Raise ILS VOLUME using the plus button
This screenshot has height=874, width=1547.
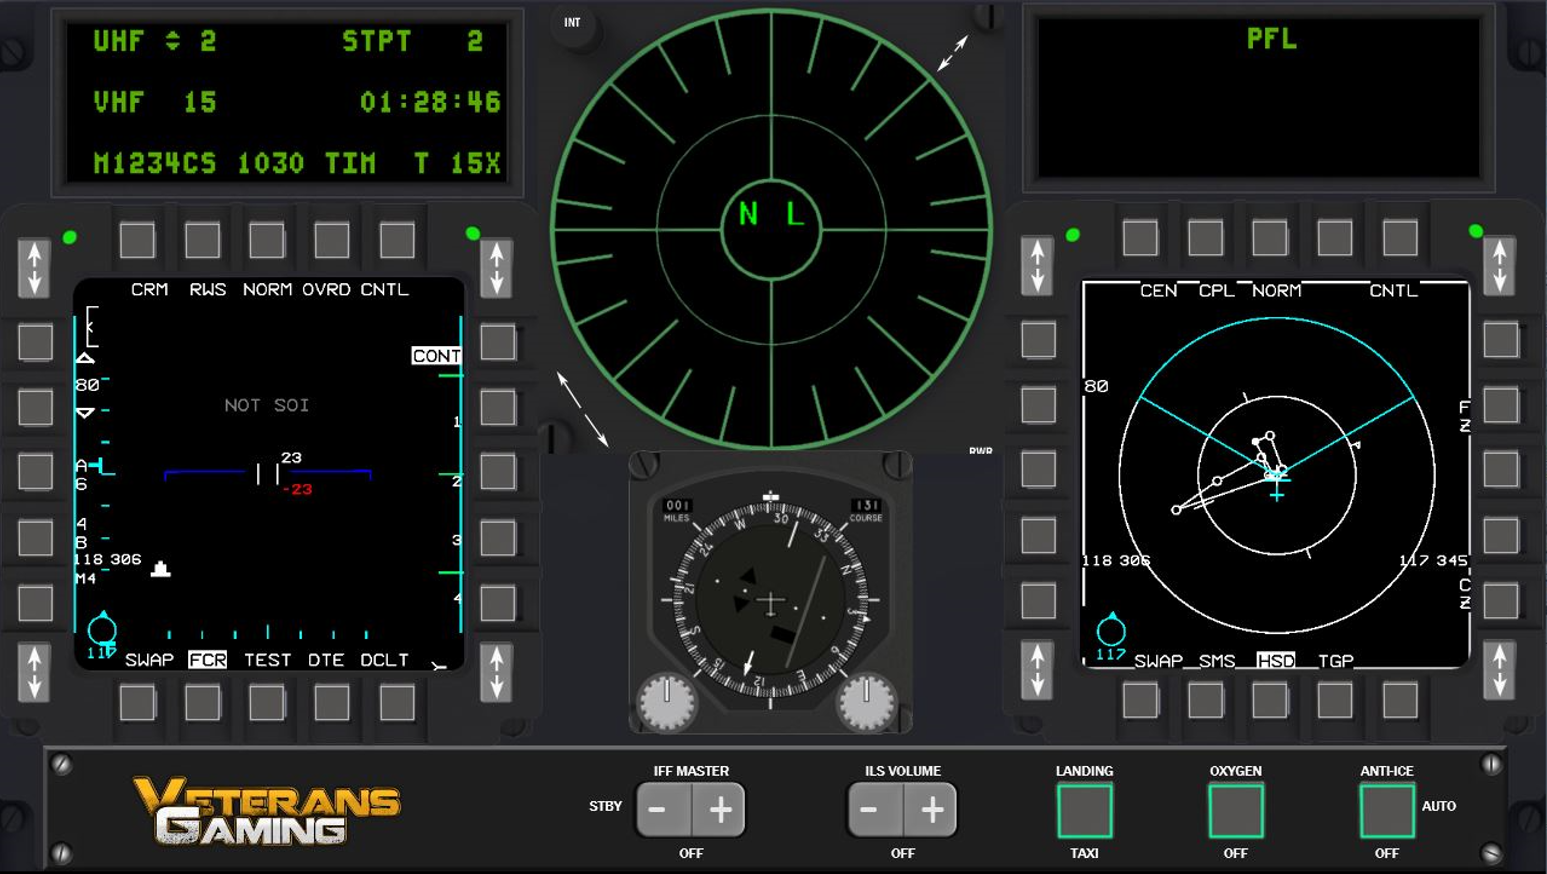pyautogui.click(x=931, y=810)
